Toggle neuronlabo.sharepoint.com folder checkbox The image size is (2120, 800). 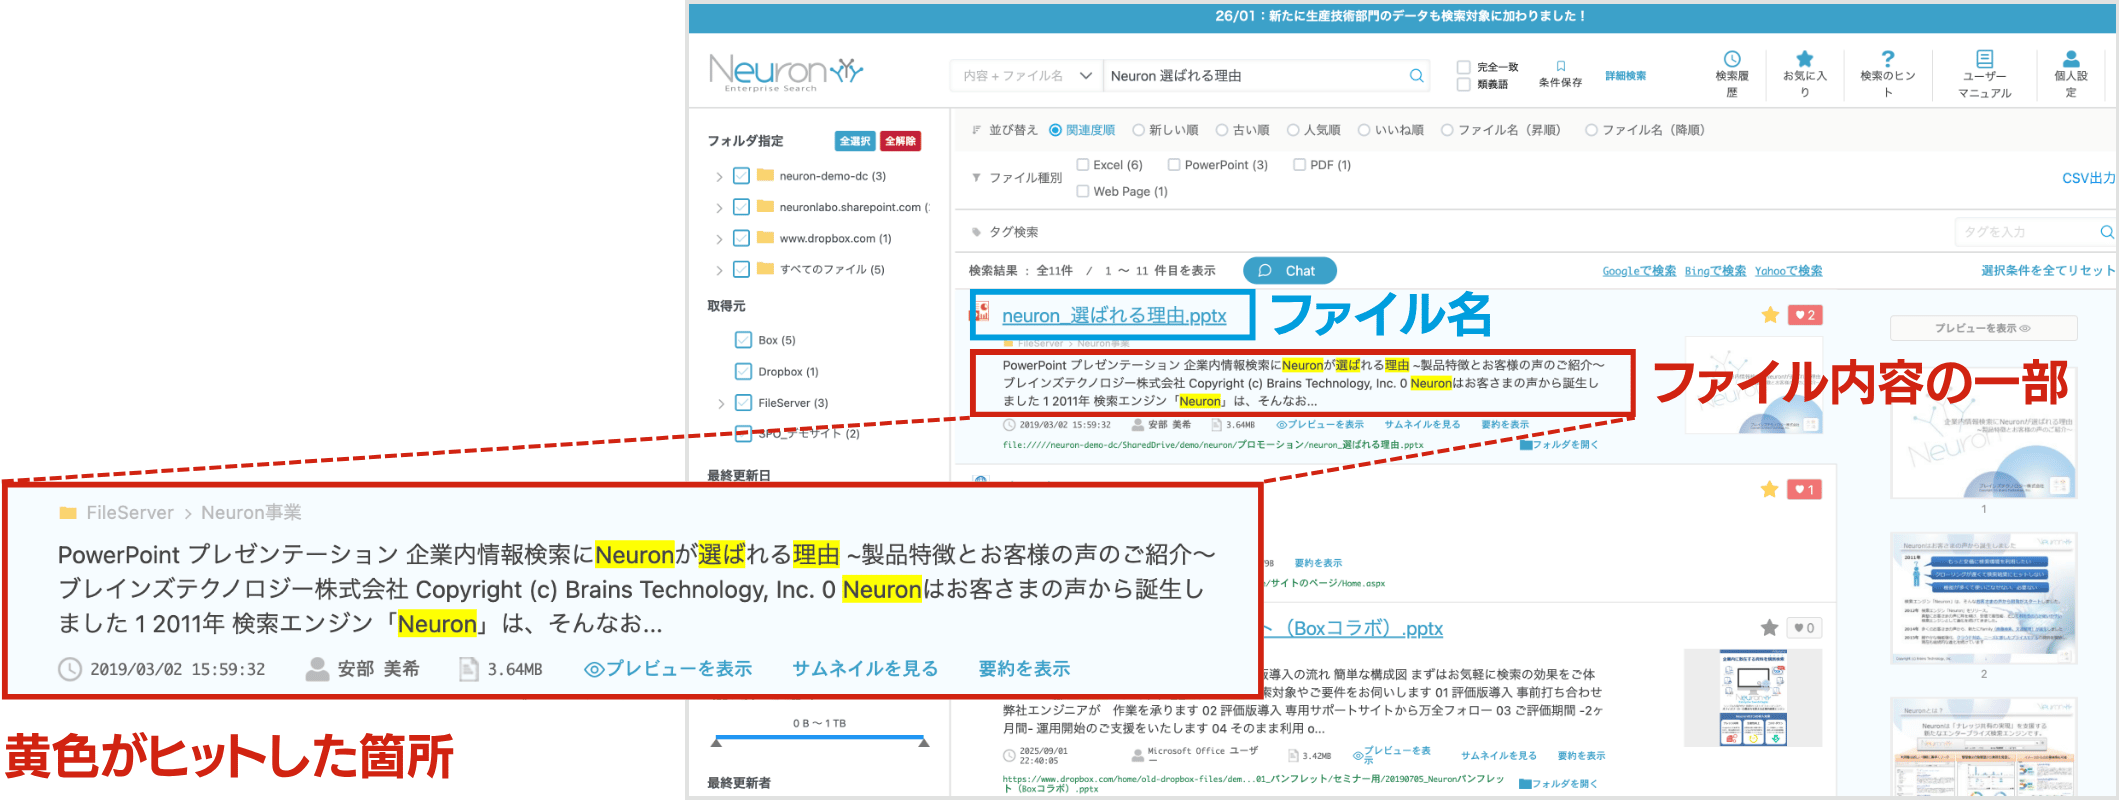pyautogui.click(x=741, y=207)
